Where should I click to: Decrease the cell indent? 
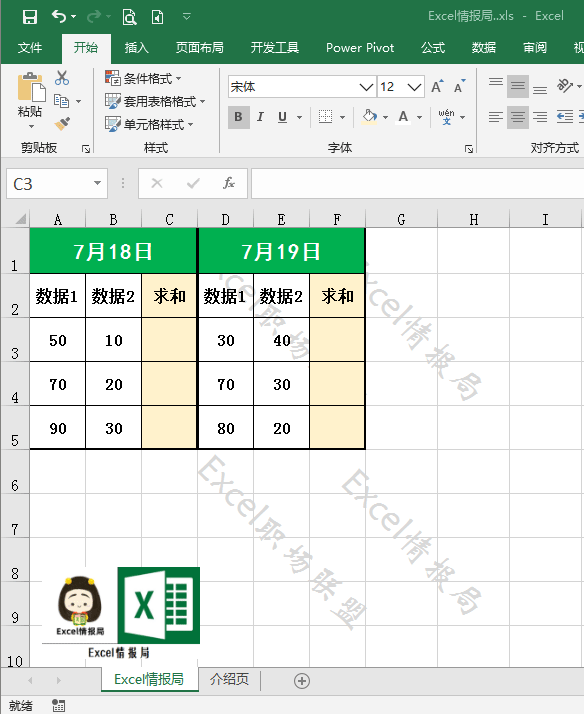click(565, 117)
